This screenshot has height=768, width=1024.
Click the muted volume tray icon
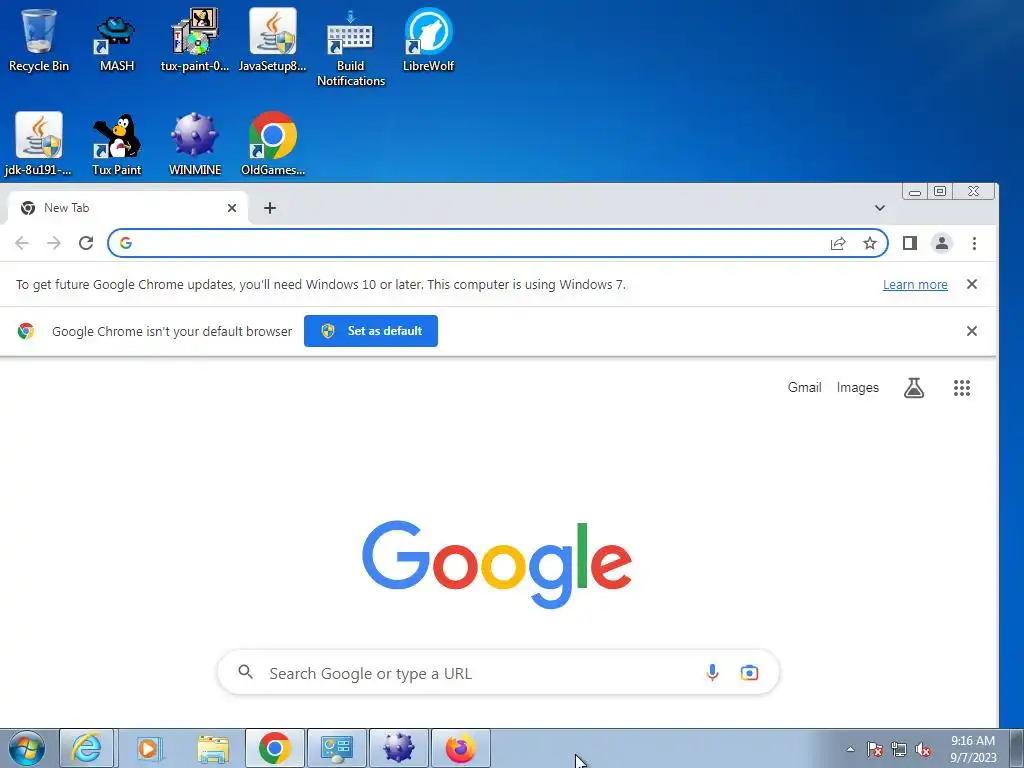click(x=923, y=749)
